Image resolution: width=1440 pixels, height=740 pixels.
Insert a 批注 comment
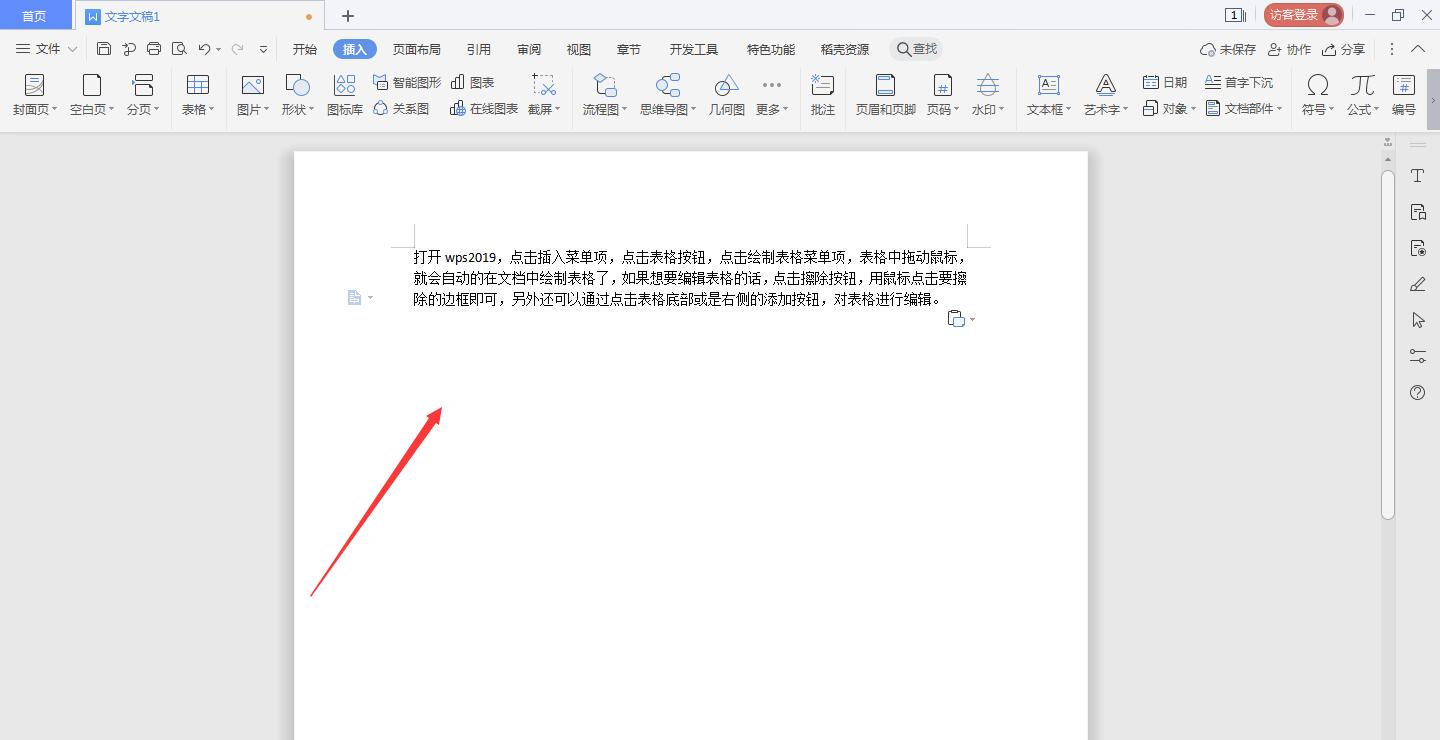[x=822, y=95]
